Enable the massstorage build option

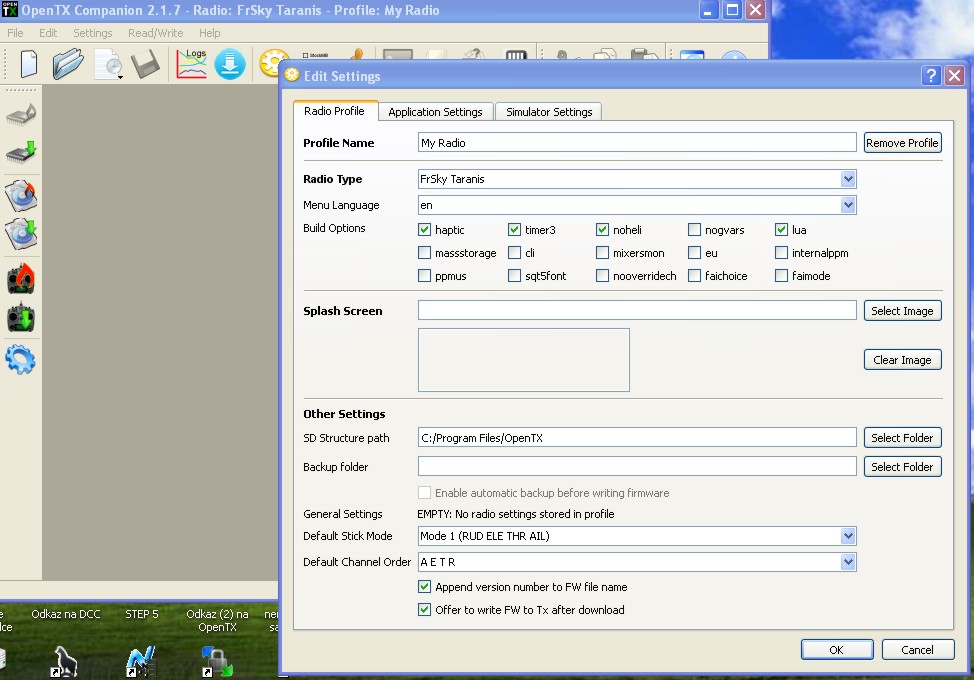(x=425, y=253)
